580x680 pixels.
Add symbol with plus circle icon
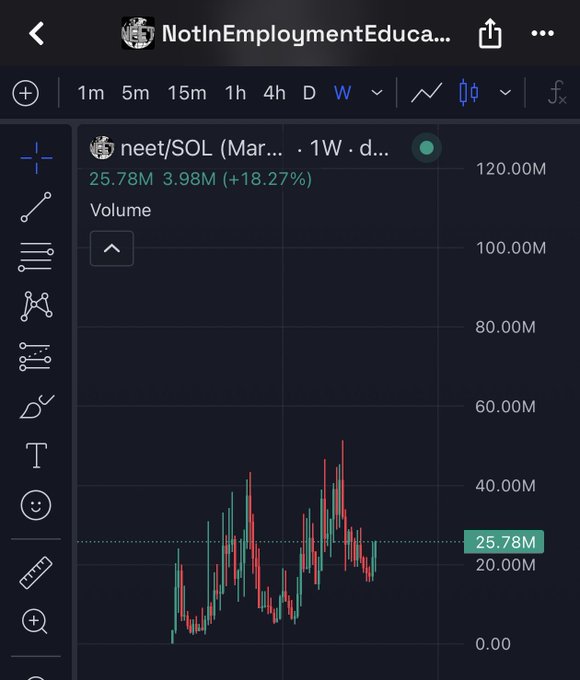(x=26, y=93)
